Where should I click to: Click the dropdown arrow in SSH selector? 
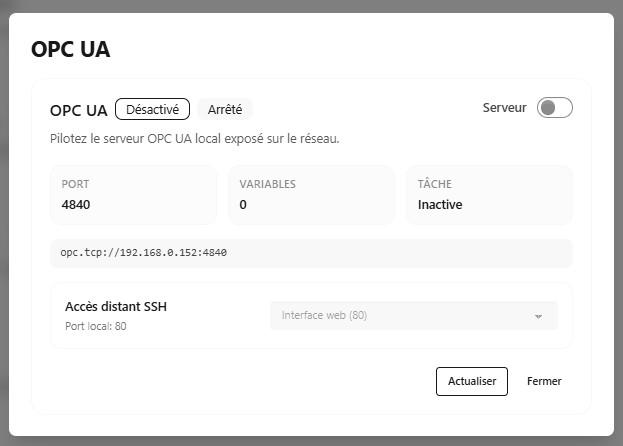(x=538, y=317)
